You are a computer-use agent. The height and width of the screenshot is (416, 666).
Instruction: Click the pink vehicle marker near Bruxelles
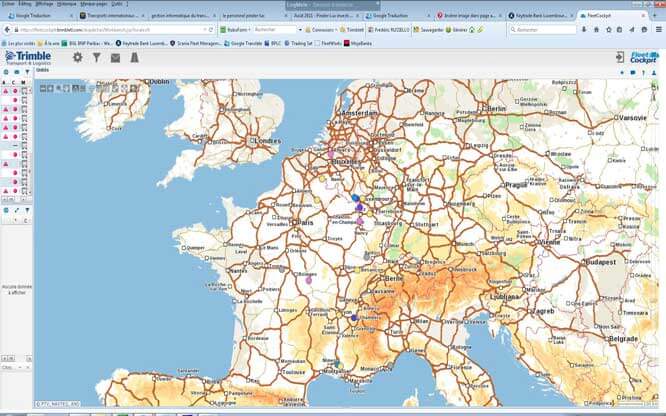point(331,154)
